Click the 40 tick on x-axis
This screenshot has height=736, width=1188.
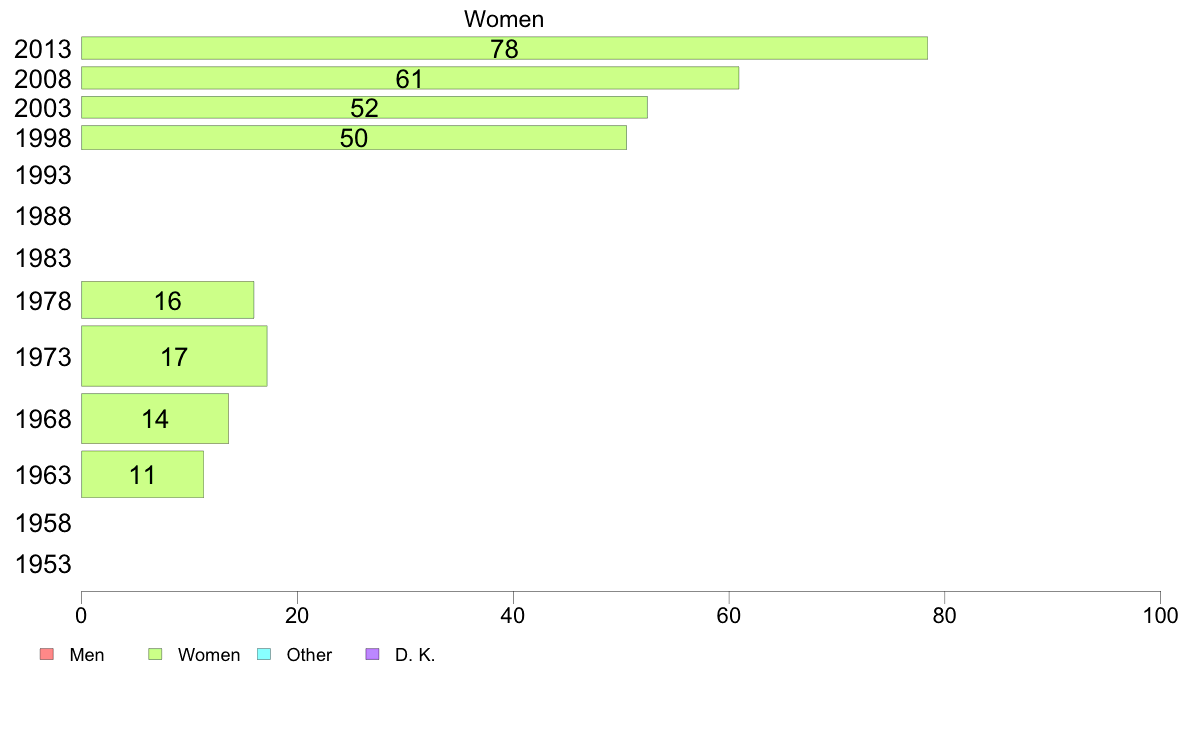click(513, 615)
